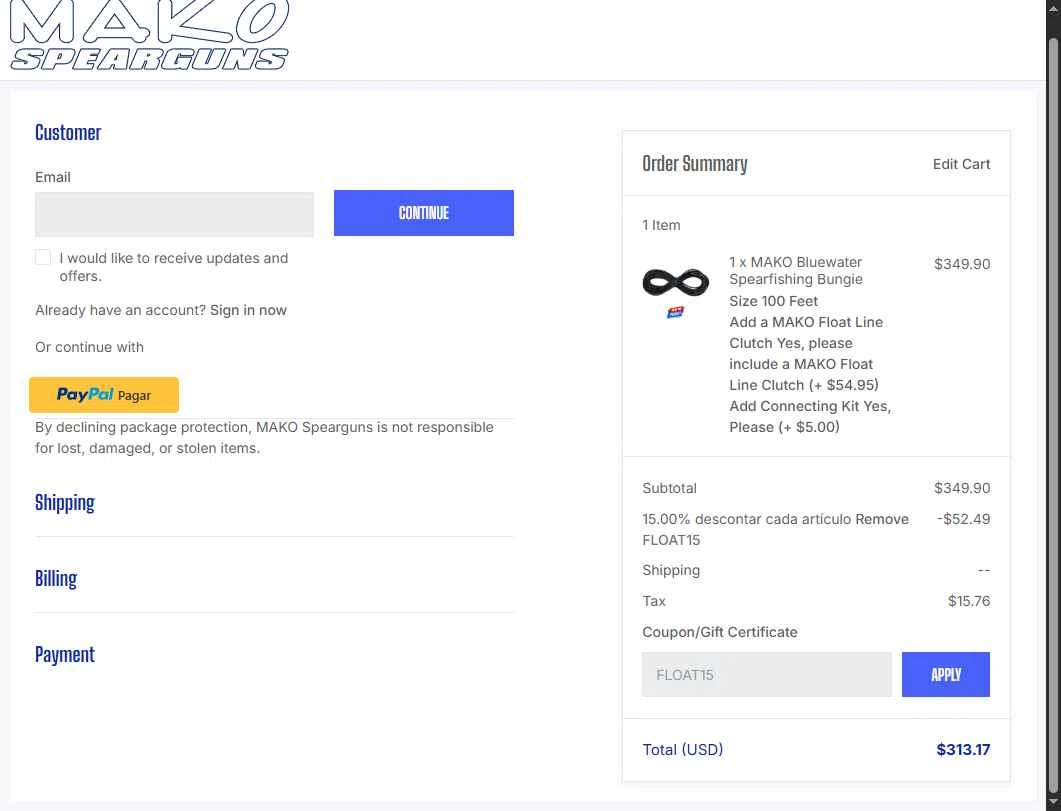The height and width of the screenshot is (811, 1061).
Task: Remove the FLOAT15 coupon
Action: (882, 519)
